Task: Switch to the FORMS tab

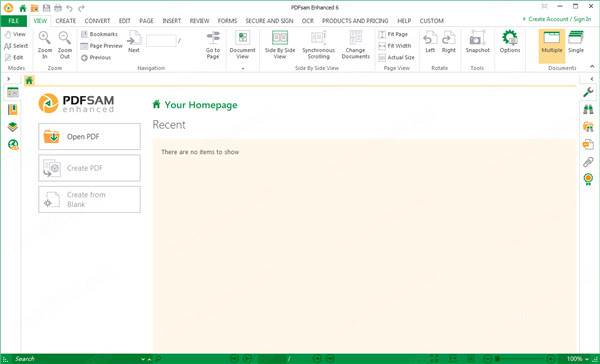Action: (227, 21)
